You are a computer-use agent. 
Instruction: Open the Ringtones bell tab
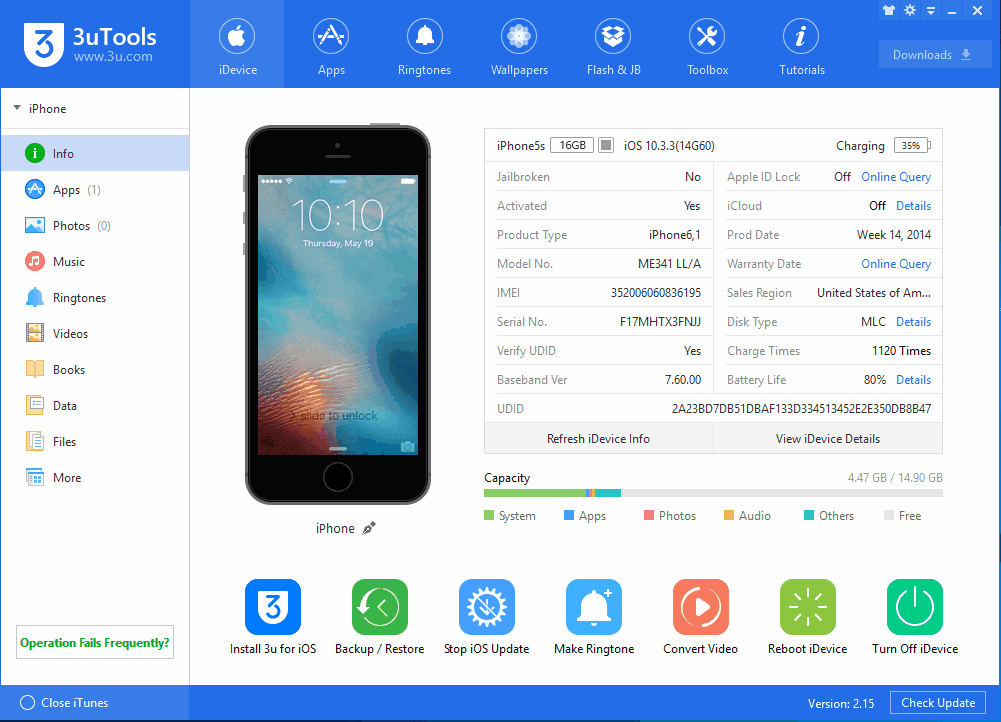pyautogui.click(x=425, y=37)
